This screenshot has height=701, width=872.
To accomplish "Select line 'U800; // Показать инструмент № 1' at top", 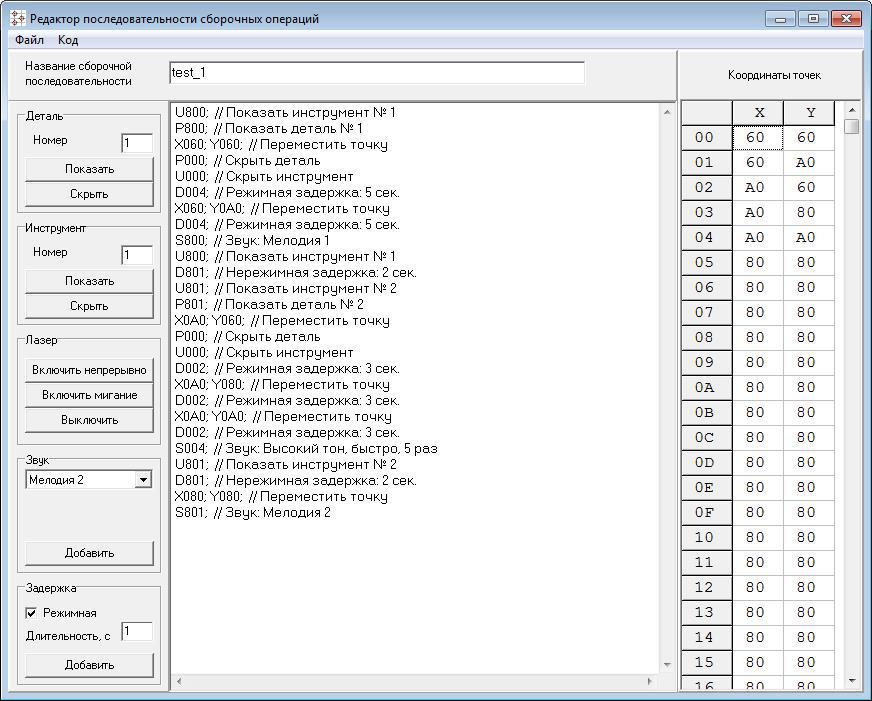I will point(285,113).
